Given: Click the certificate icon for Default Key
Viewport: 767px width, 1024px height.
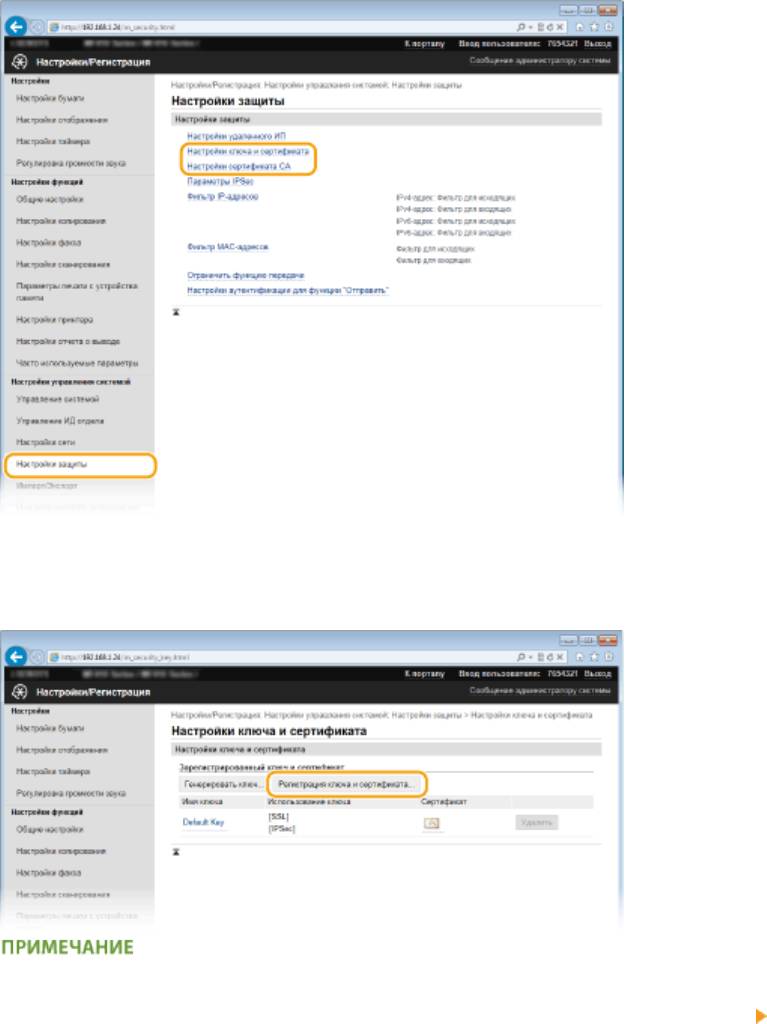Looking at the screenshot, I should click(432, 823).
